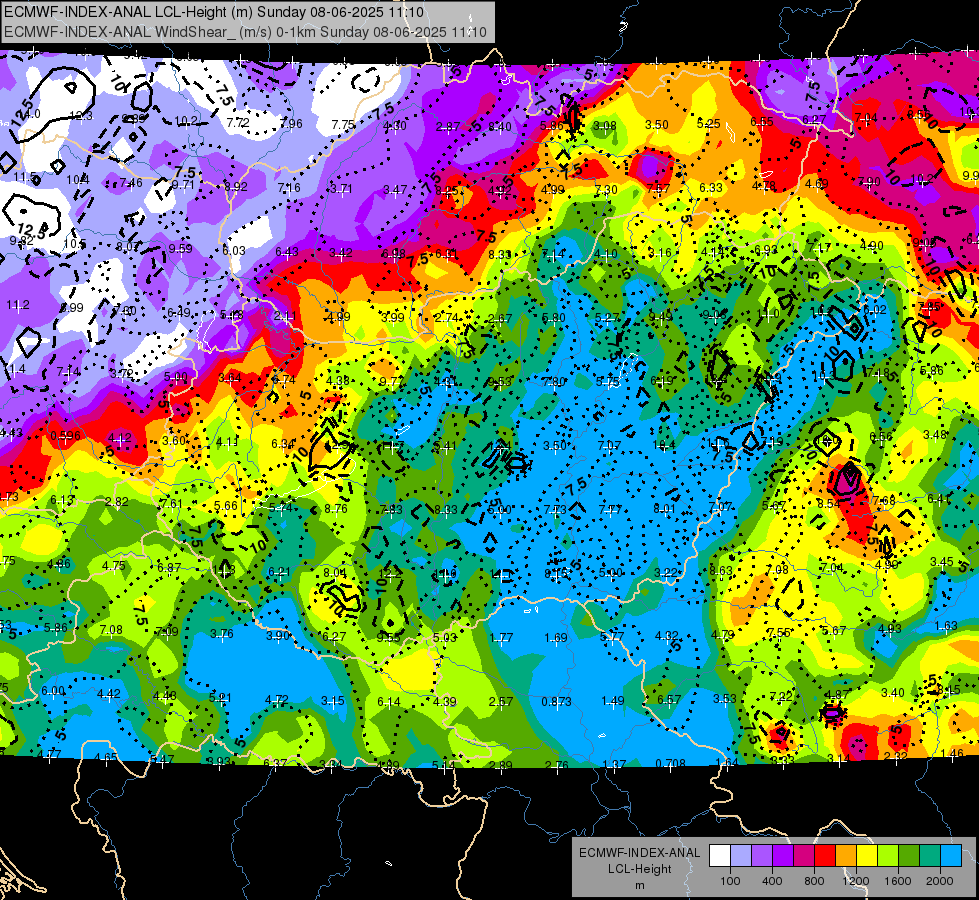Click the map value 1.63

click(x=946, y=625)
